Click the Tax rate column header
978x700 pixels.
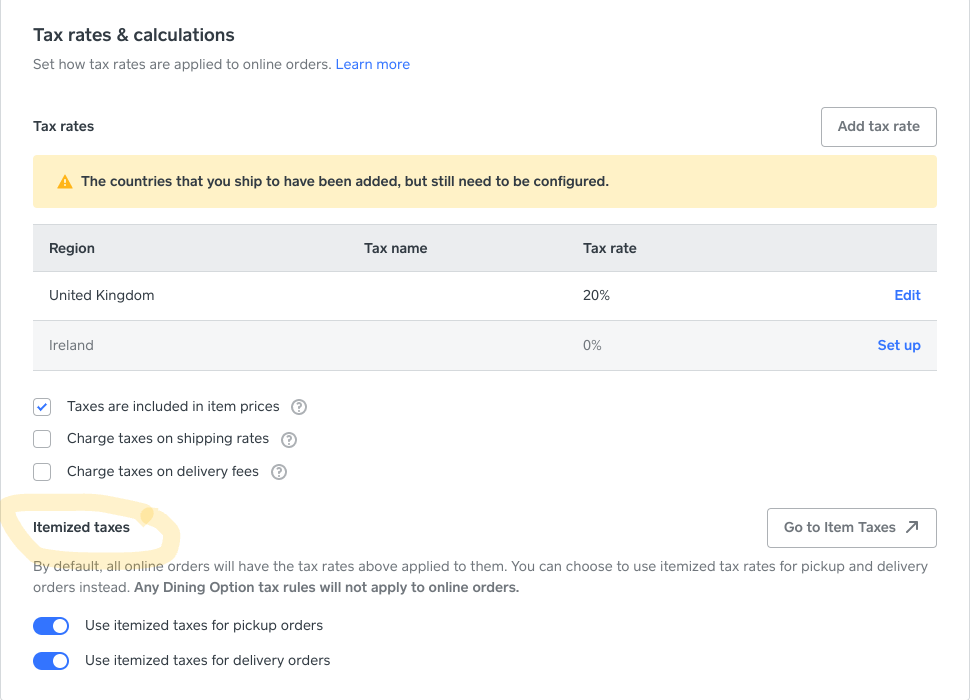[609, 248]
